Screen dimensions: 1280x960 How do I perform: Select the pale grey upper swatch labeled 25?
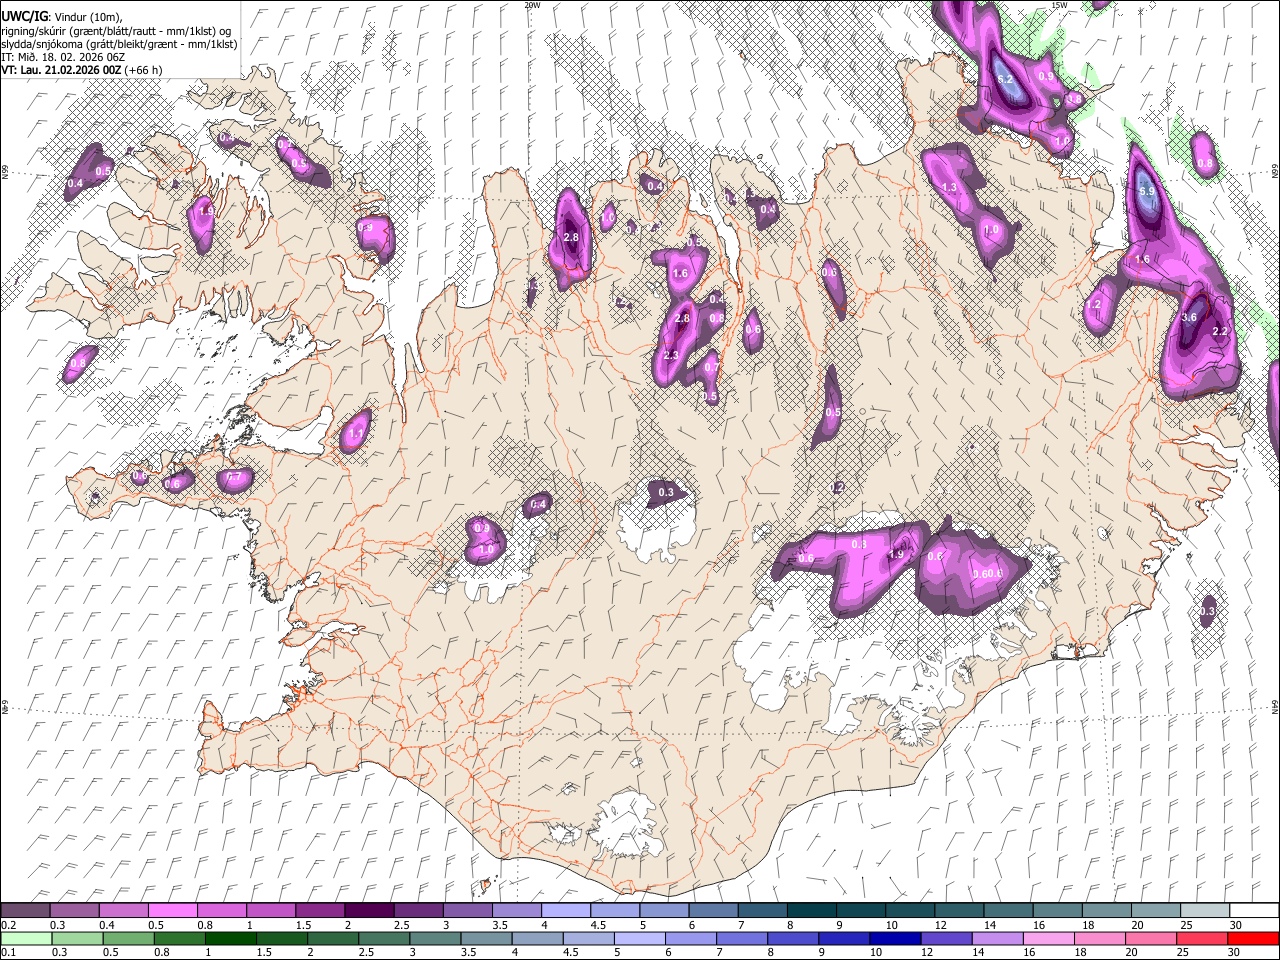1206,910
